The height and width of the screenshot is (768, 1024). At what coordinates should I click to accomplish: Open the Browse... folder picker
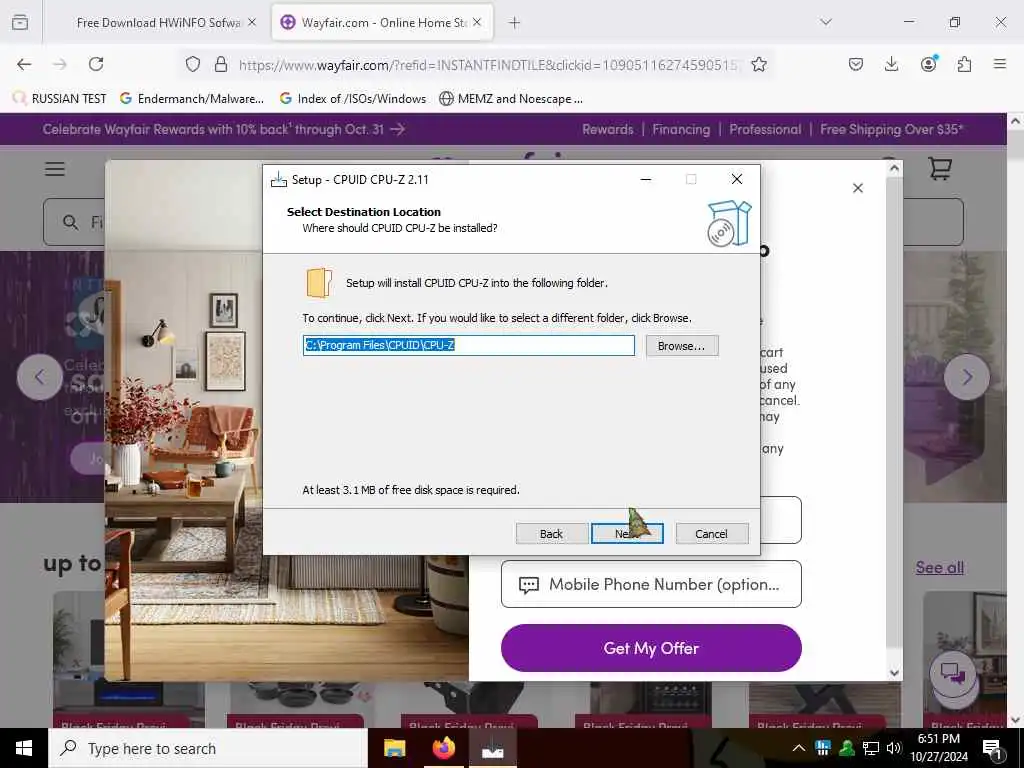click(681, 345)
